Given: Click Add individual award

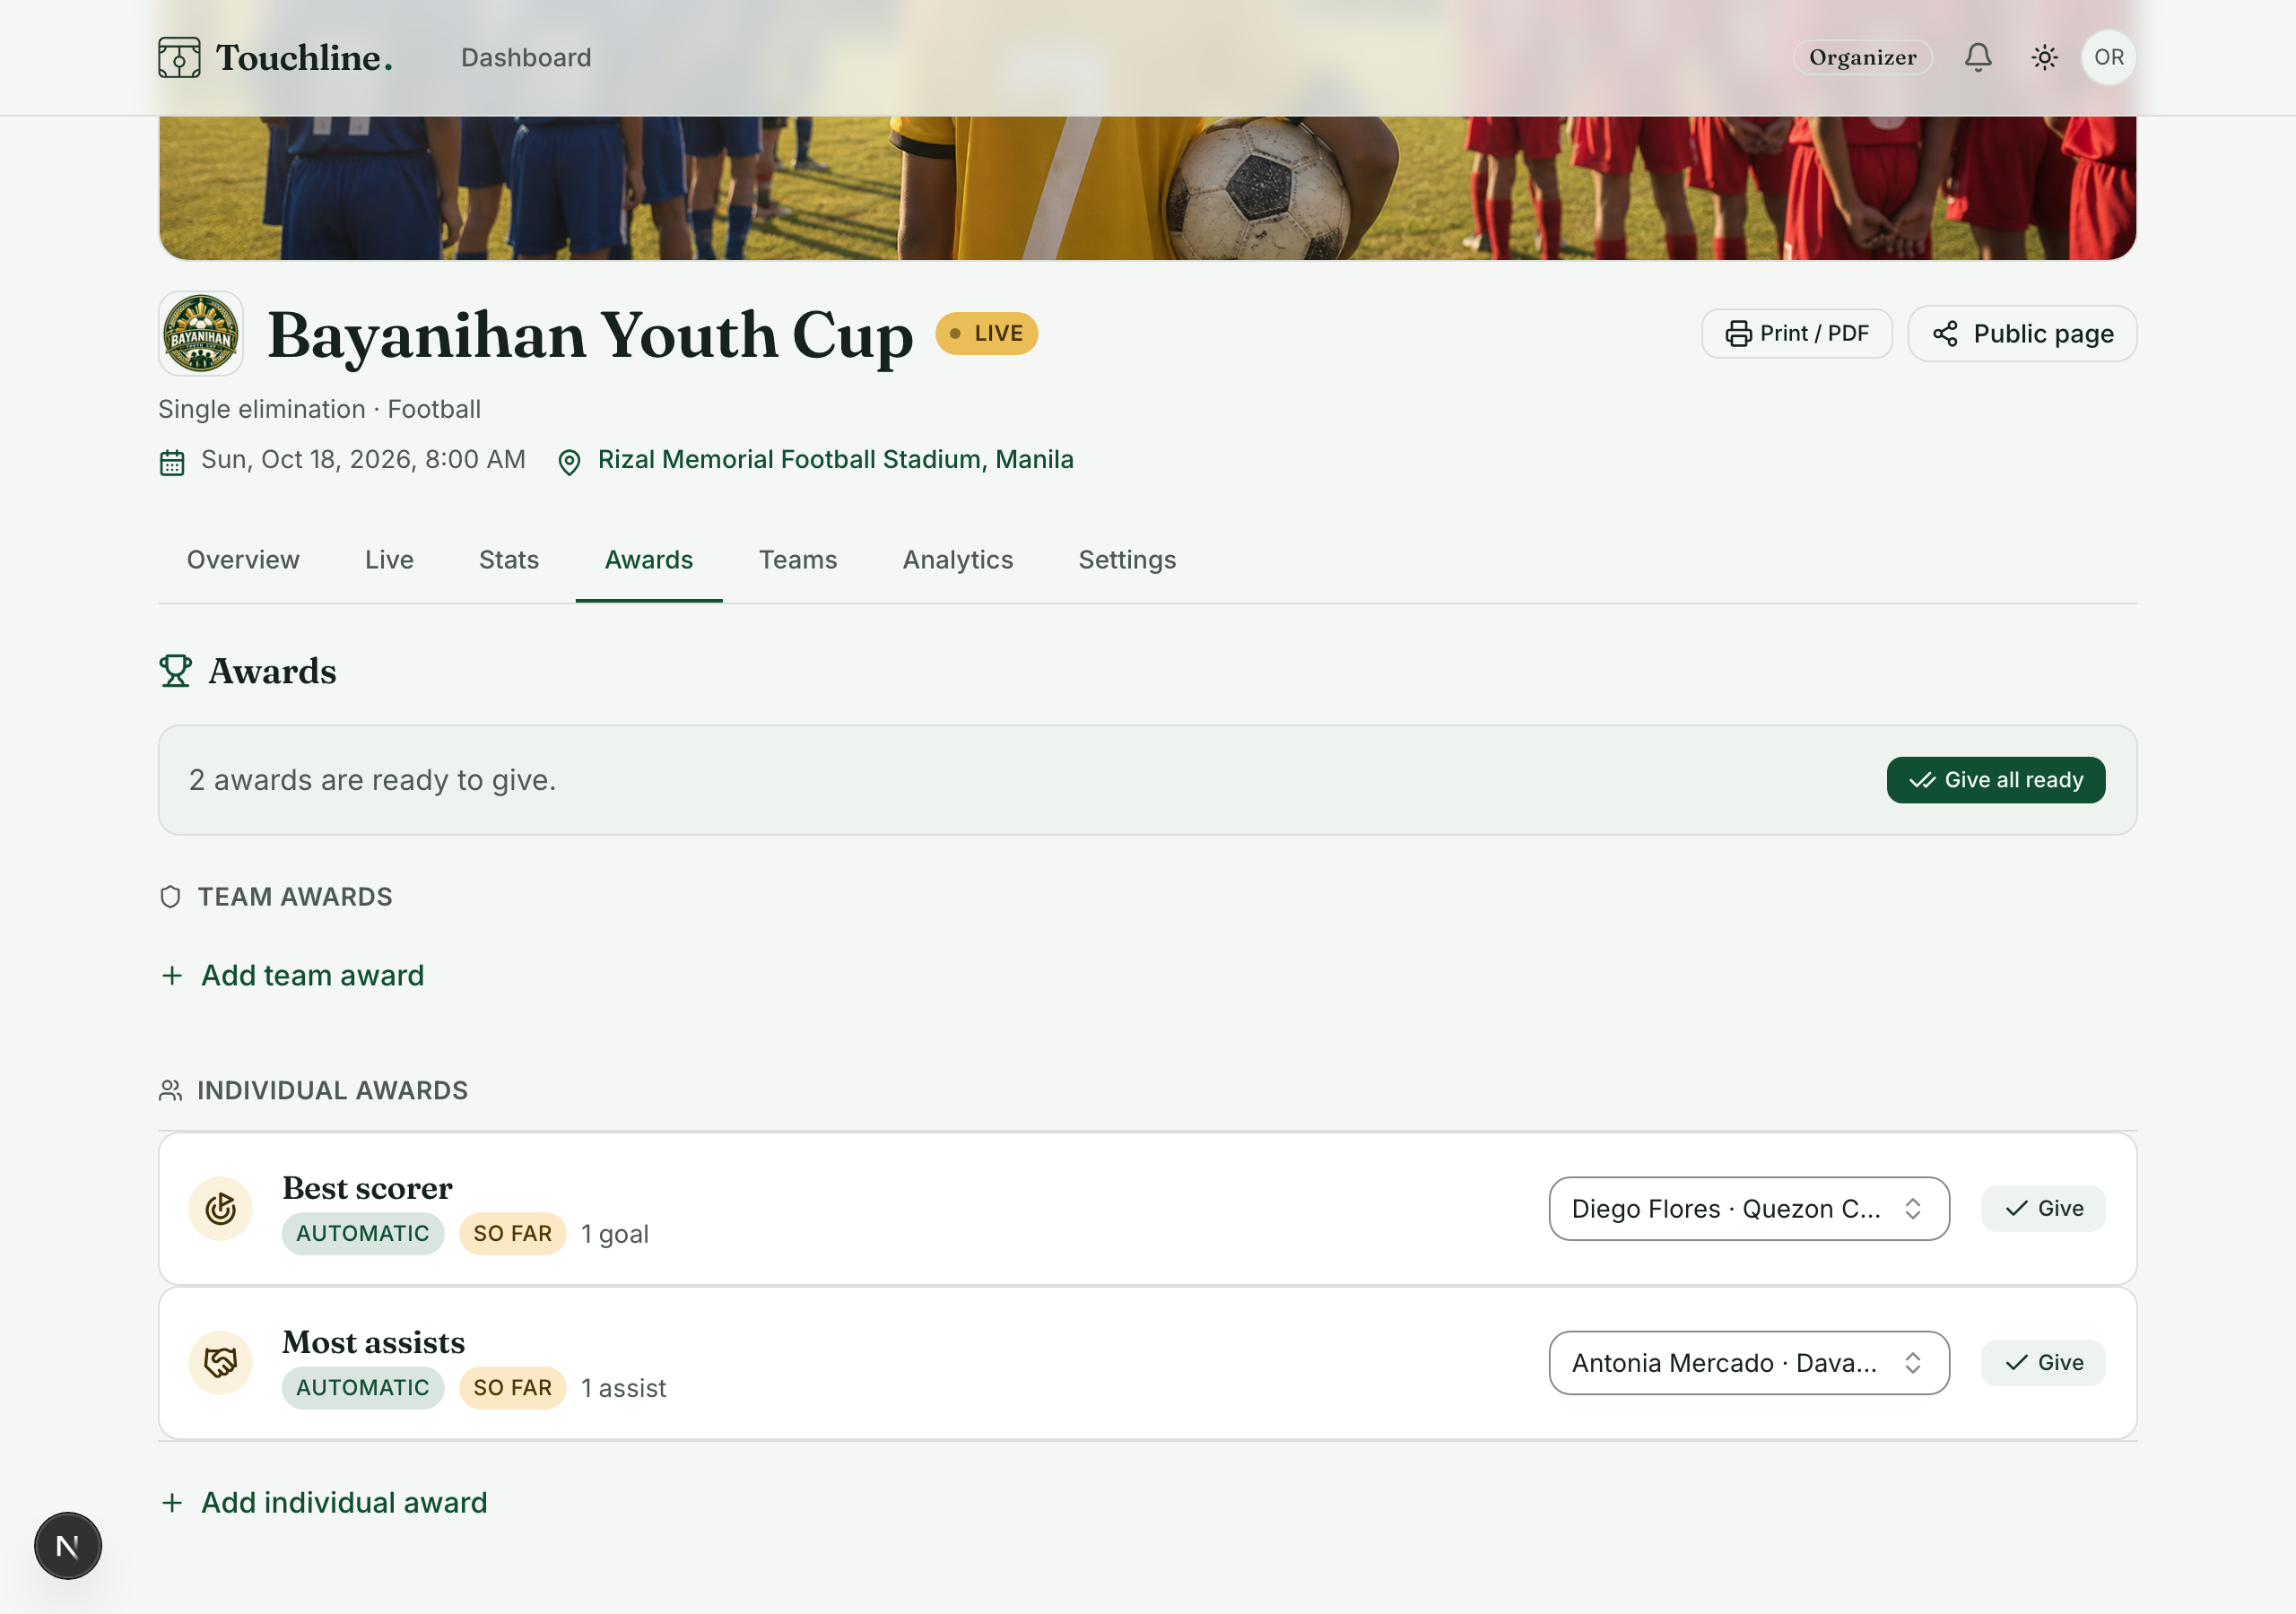Looking at the screenshot, I should point(324,1502).
